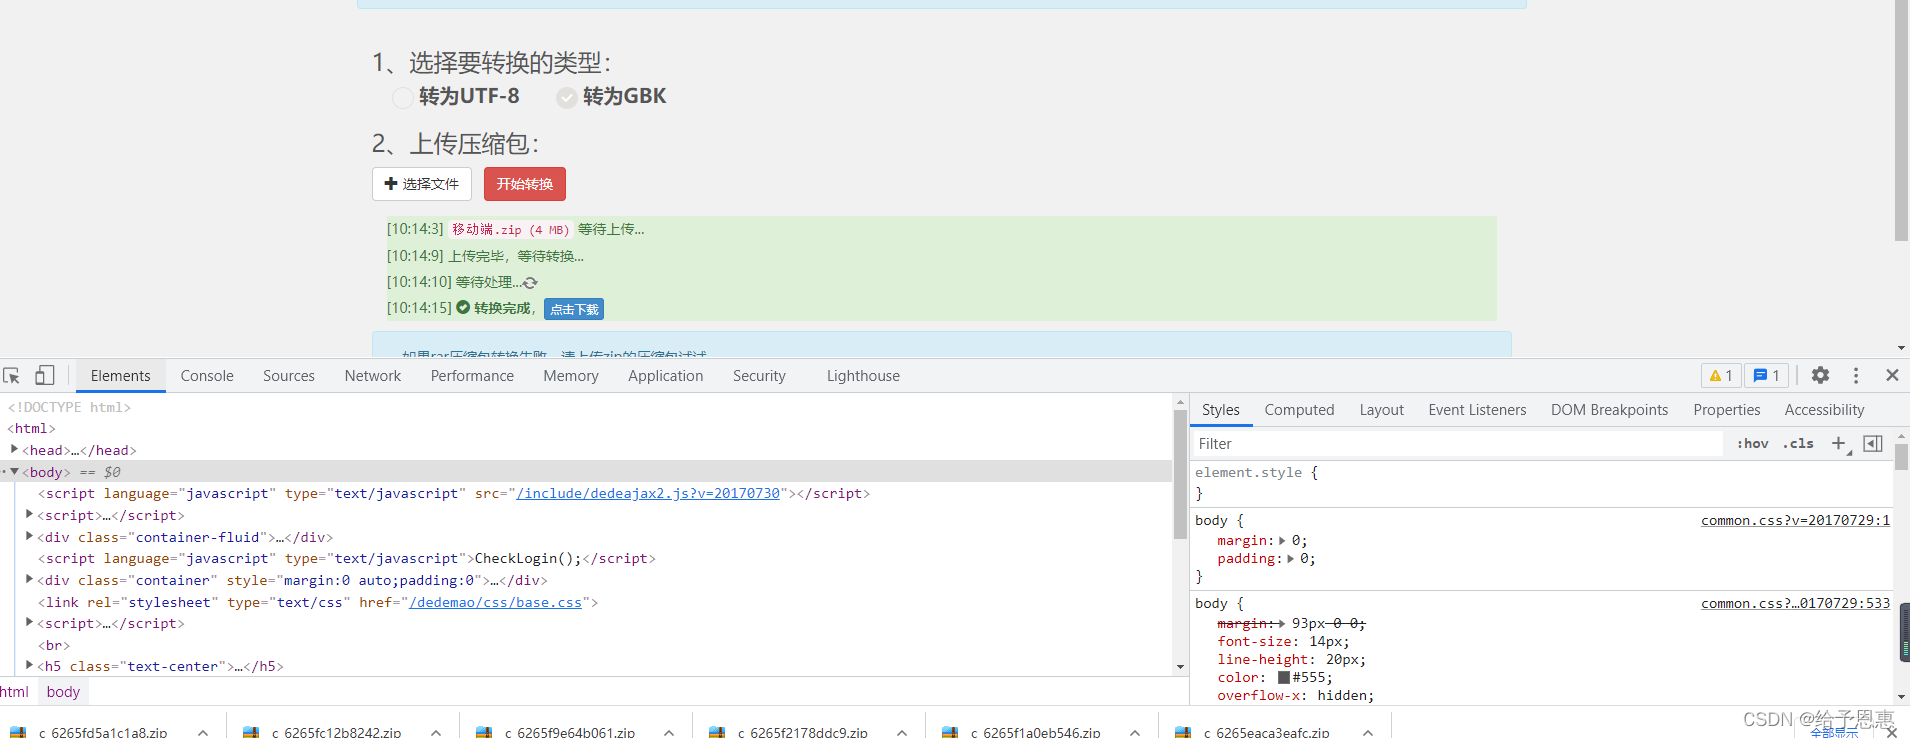The height and width of the screenshot is (738, 1910).
Task: Click the Styles filter input field
Action: tap(1458, 443)
